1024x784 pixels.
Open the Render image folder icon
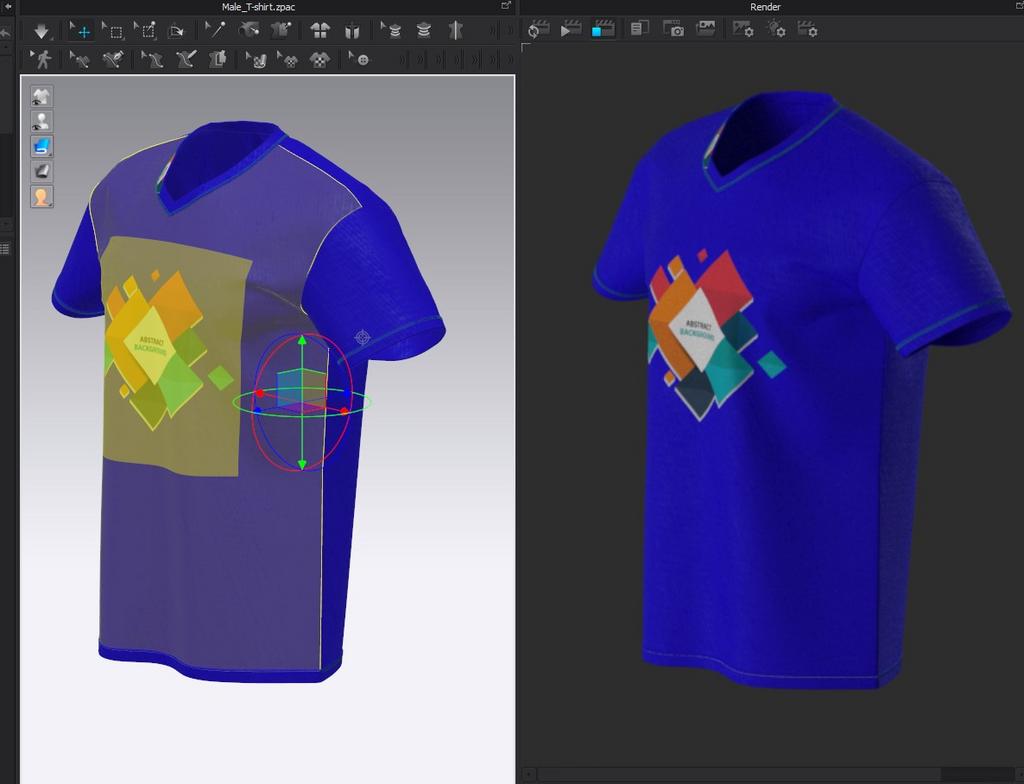click(705, 28)
